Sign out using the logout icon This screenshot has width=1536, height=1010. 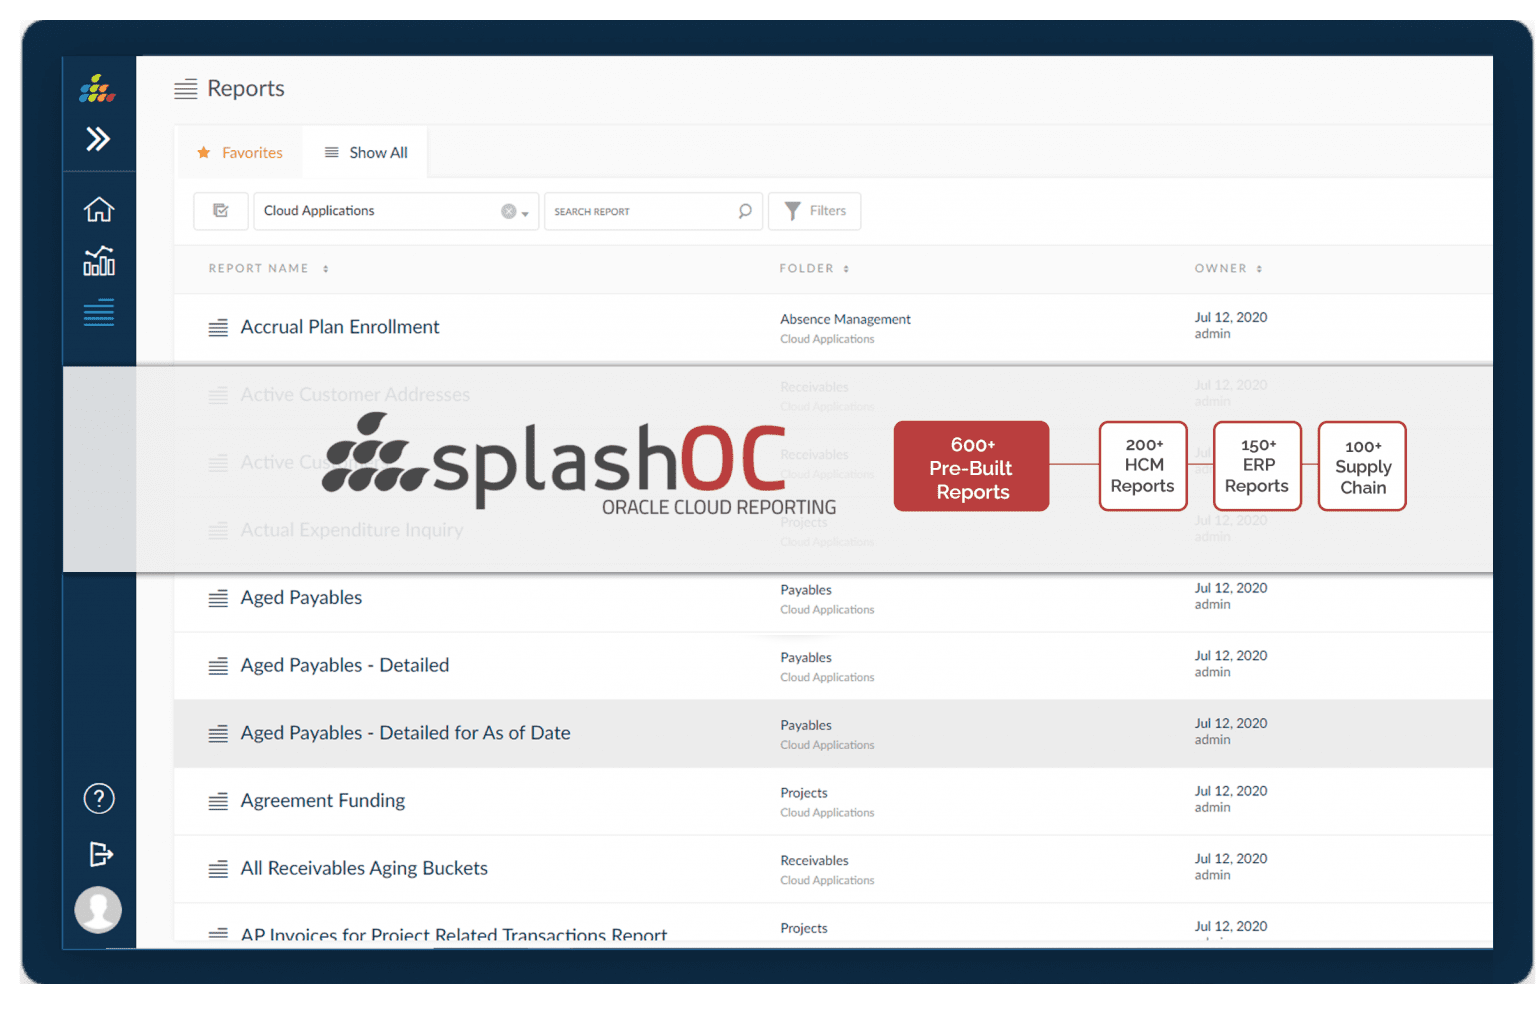point(98,854)
